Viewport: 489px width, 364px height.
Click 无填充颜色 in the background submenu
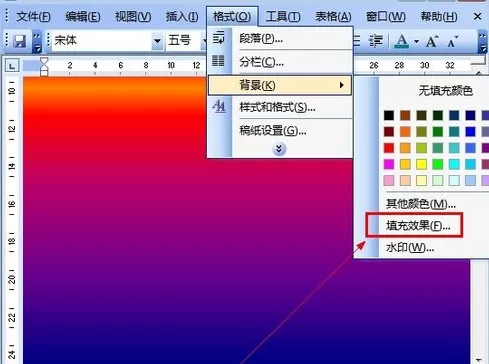pyautogui.click(x=445, y=91)
